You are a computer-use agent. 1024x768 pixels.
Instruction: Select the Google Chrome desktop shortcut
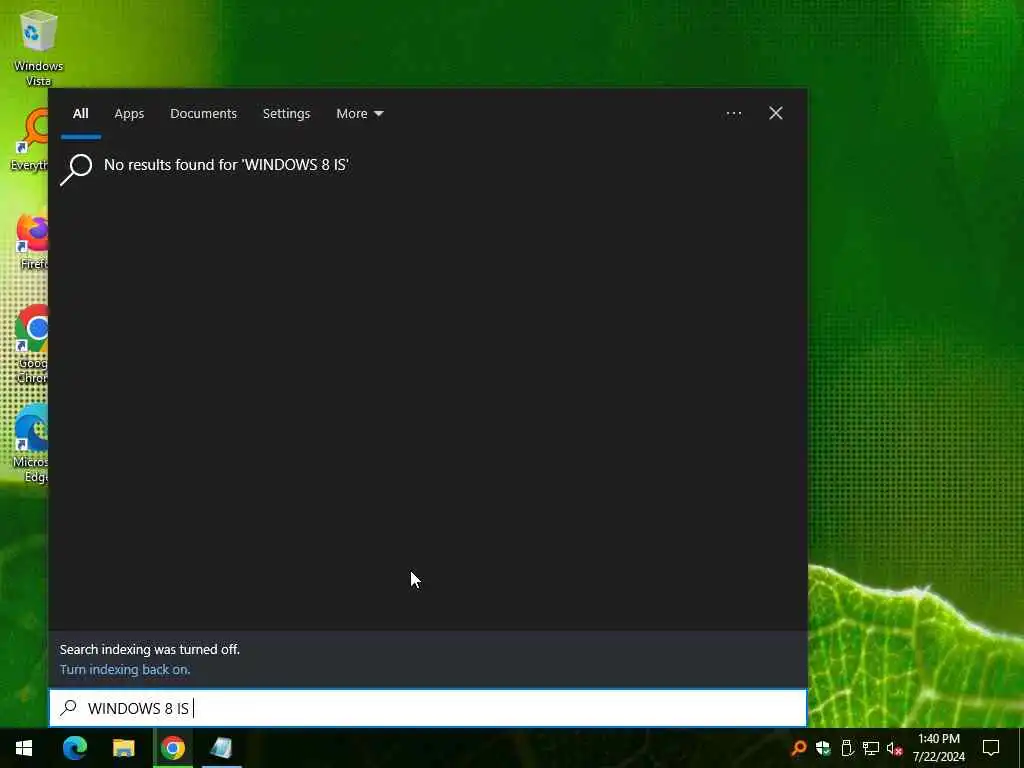pyautogui.click(x=31, y=344)
